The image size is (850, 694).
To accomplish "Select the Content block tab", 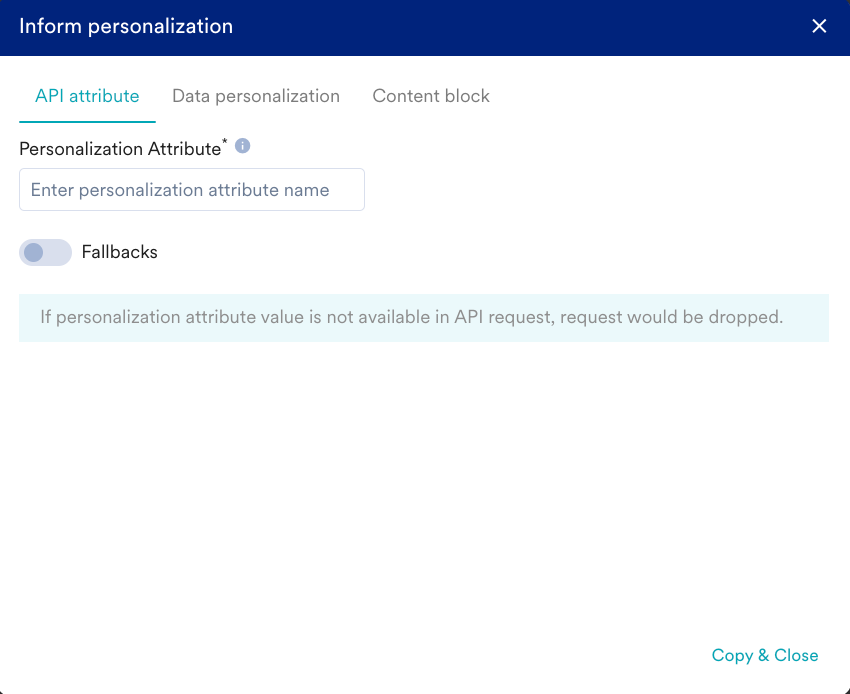I will [431, 97].
